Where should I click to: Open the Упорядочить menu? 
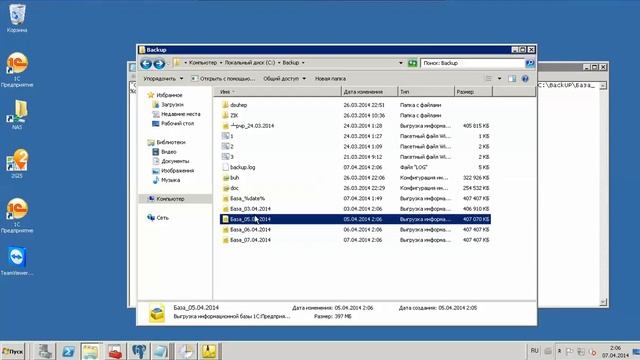click(163, 78)
